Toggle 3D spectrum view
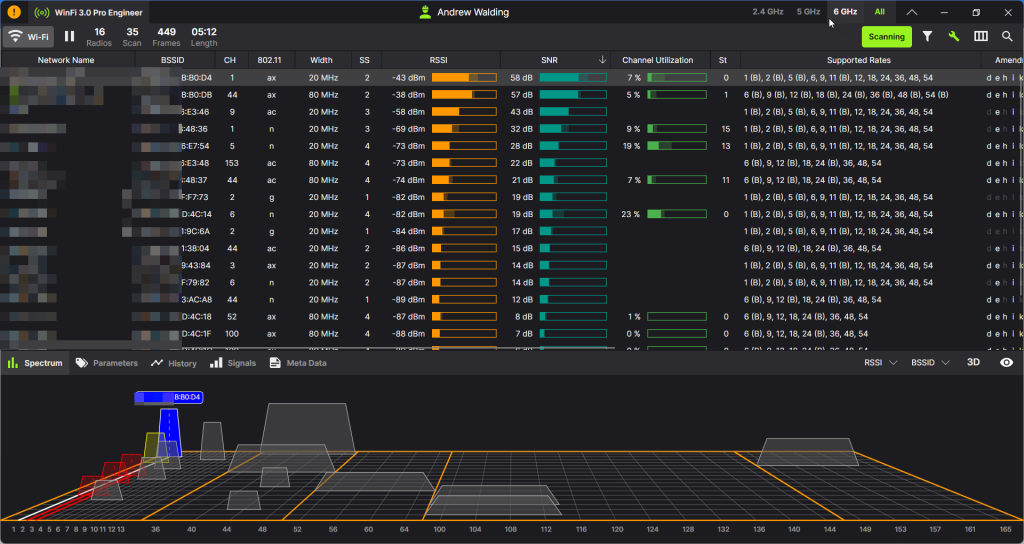This screenshot has height=544, width=1024. click(x=973, y=363)
